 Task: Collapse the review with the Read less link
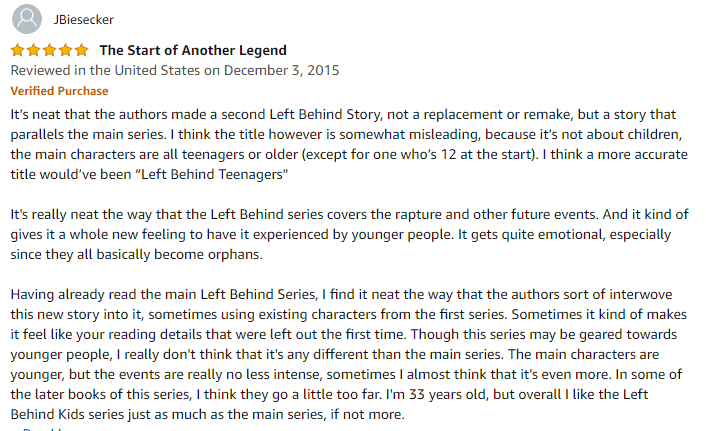[x=40, y=428]
